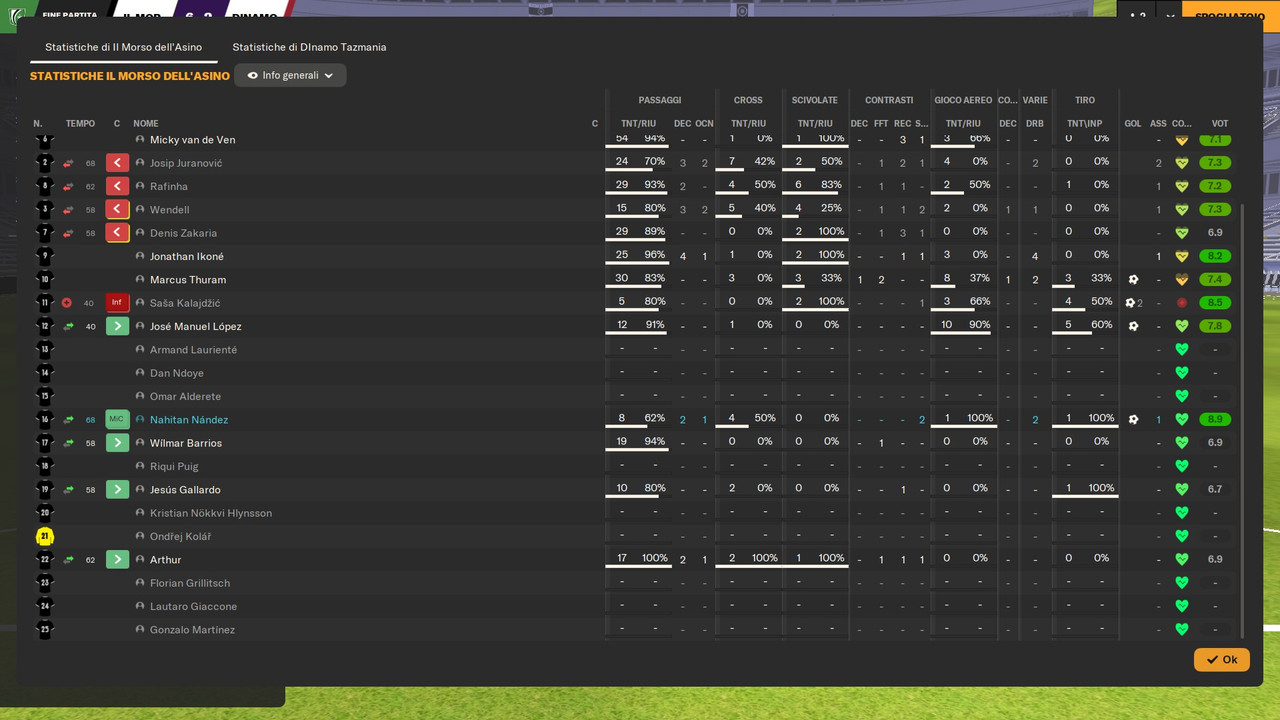Image resolution: width=1280 pixels, height=720 pixels.
Task: Open player Jonathan Ikoné
Action: (x=187, y=256)
